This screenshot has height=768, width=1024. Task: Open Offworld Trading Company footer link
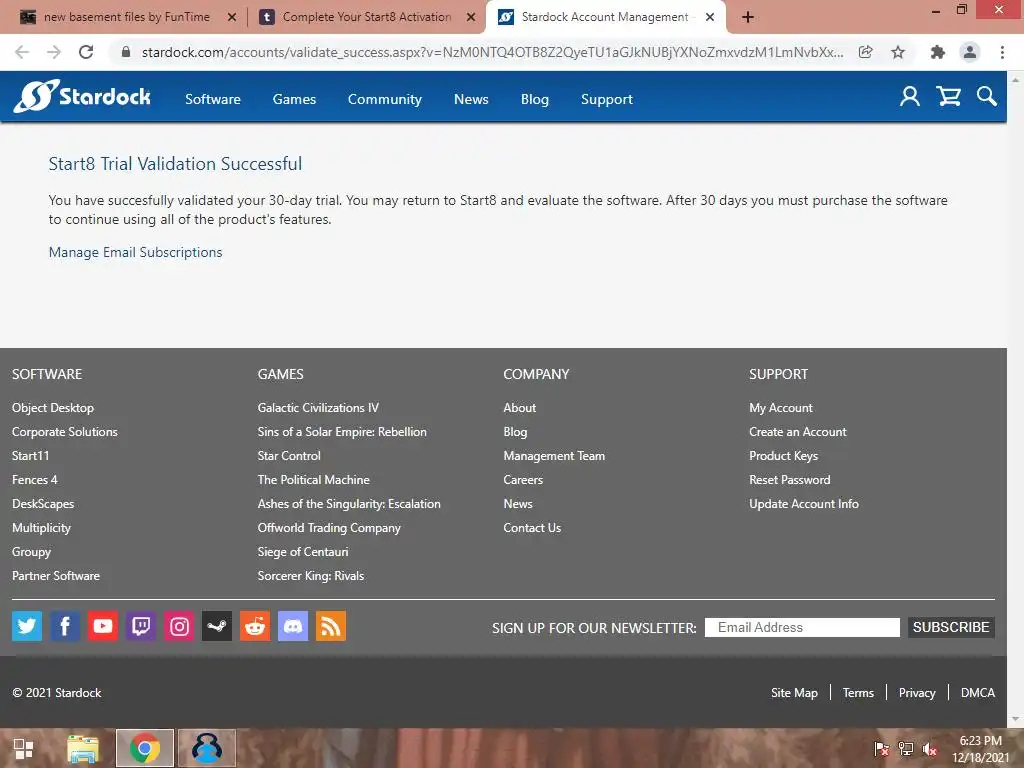[x=329, y=528]
